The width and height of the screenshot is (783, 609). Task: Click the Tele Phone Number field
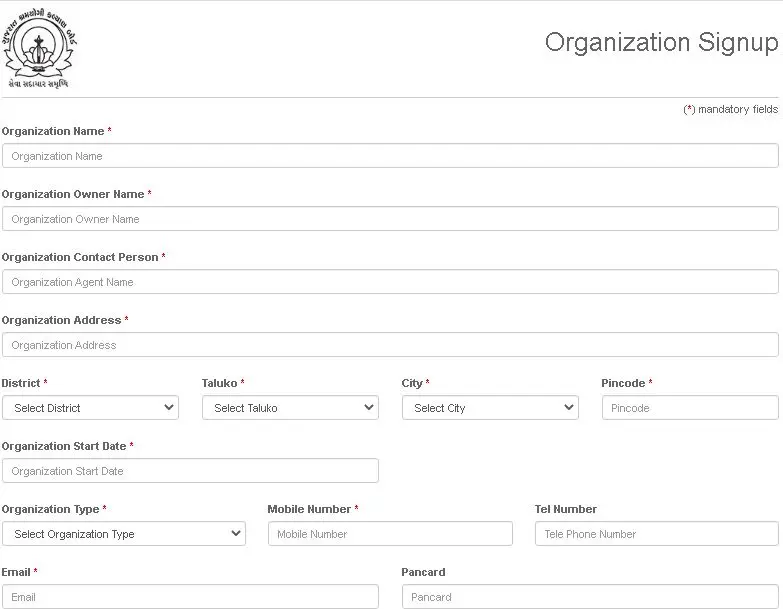657,534
